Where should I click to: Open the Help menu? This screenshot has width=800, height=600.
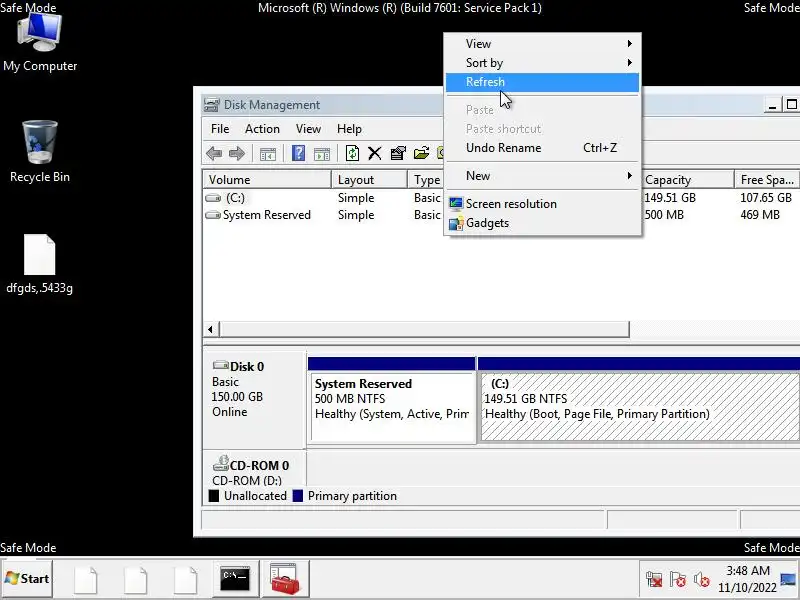click(349, 129)
